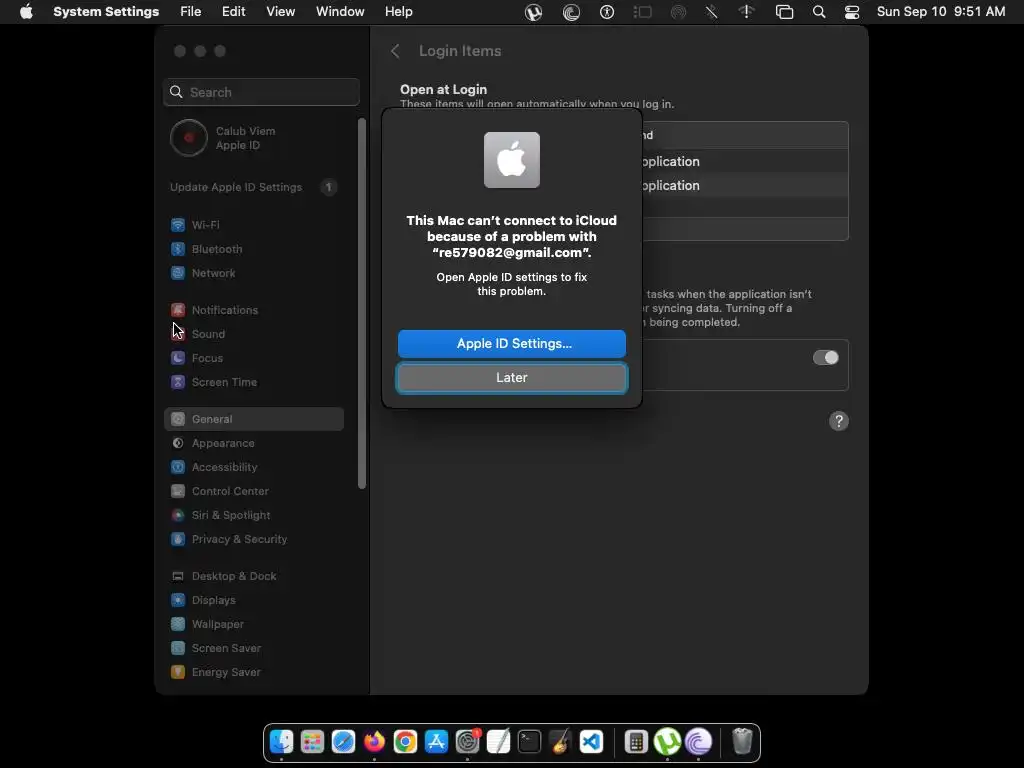Screen dimensions: 1024x768
Task: Open the File menu
Action: (x=191, y=12)
